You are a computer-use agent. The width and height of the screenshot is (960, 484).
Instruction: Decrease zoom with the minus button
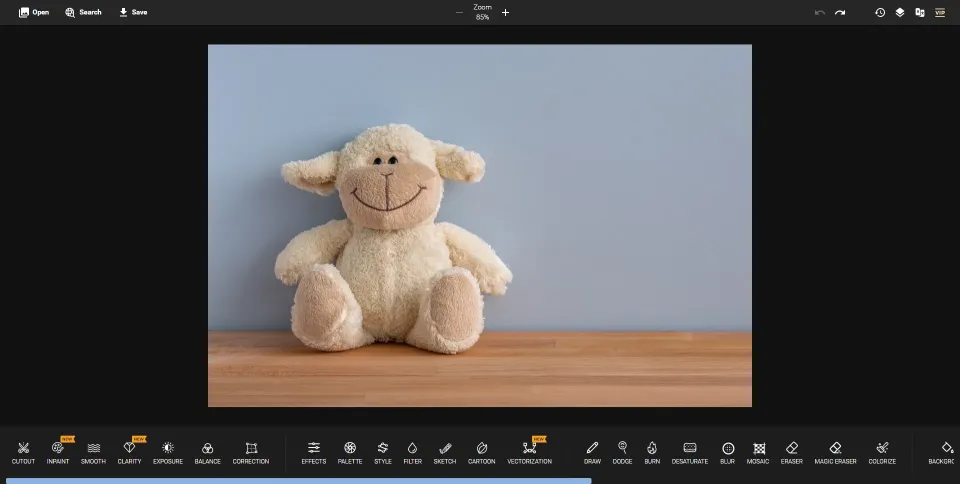(459, 12)
